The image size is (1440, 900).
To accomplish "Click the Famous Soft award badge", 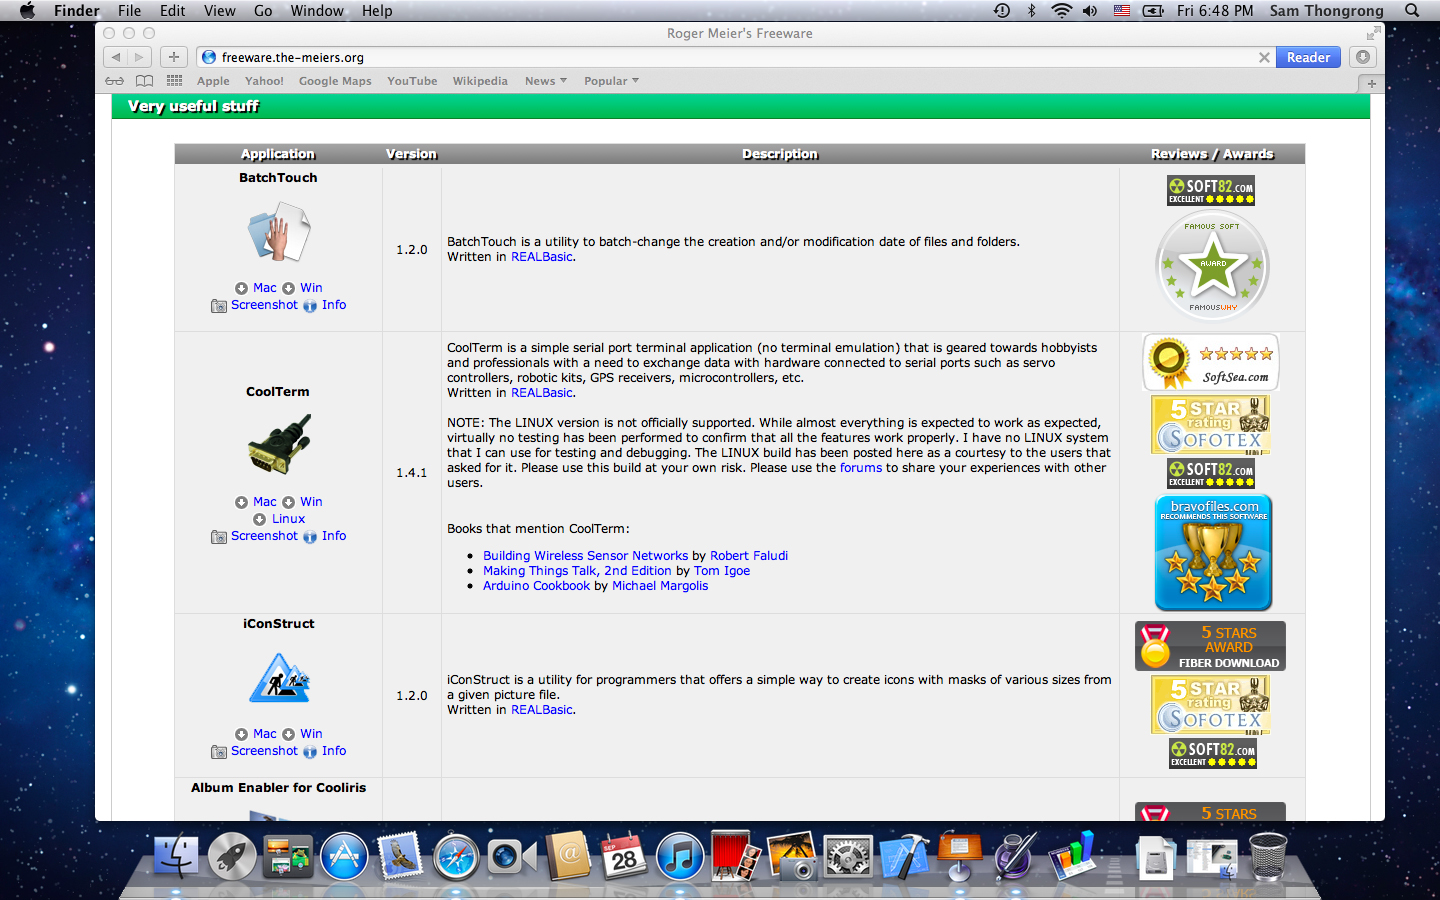I will pos(1212,266).
